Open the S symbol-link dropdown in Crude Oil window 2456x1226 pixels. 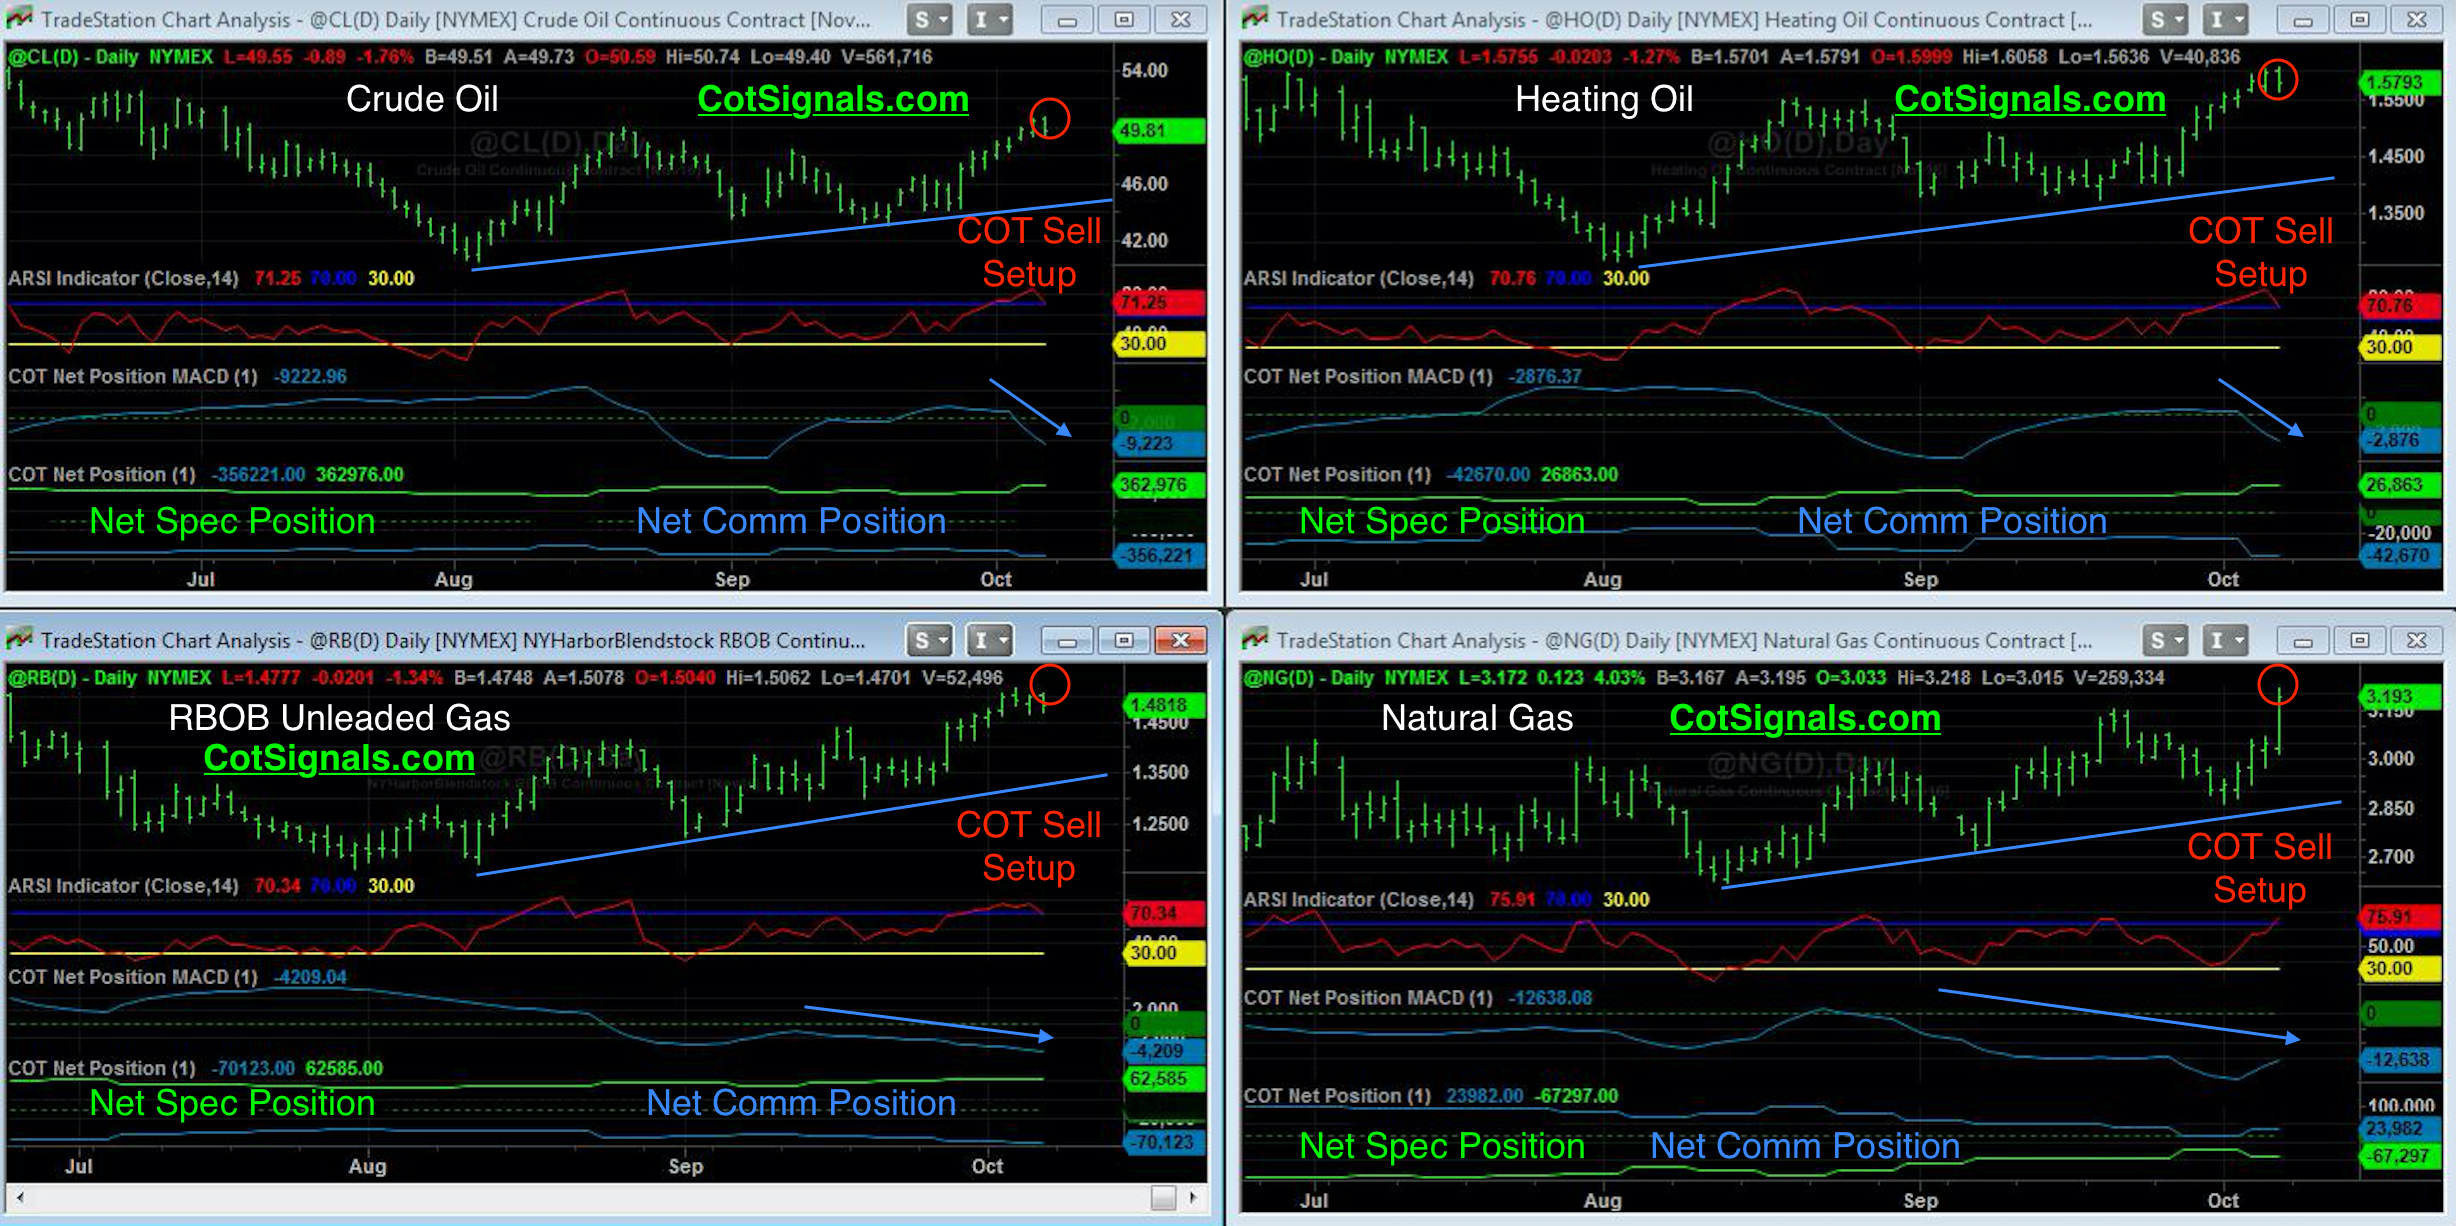(x=930, y=19)
